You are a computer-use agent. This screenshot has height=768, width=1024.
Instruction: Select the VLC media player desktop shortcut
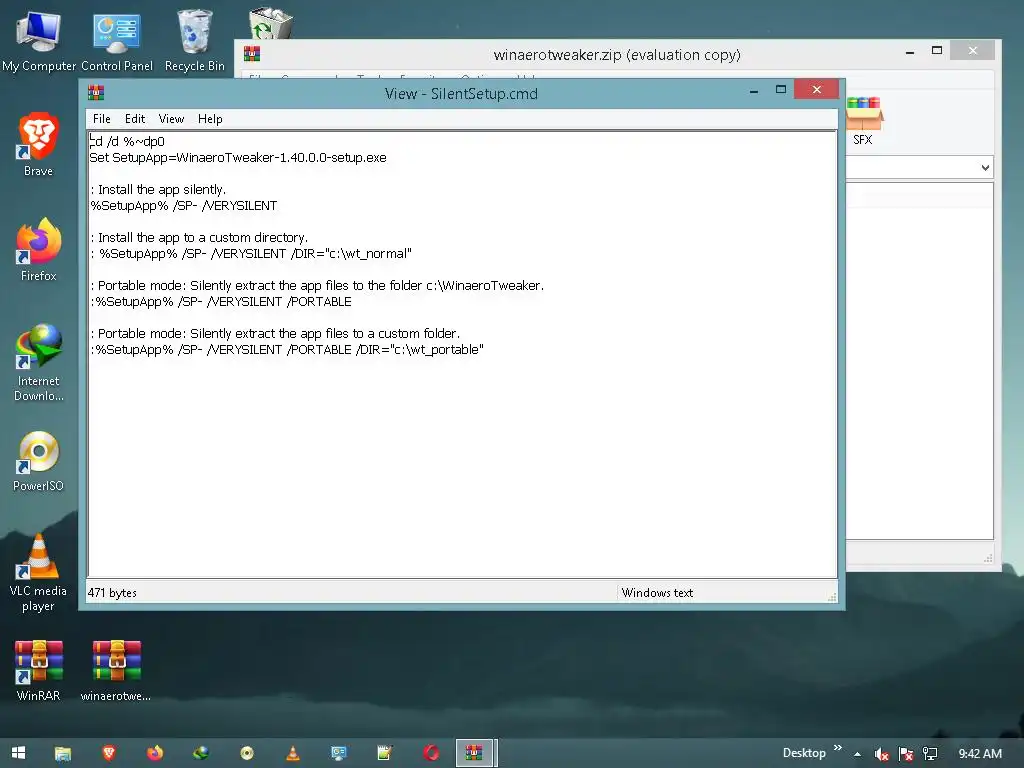(39, 573)
